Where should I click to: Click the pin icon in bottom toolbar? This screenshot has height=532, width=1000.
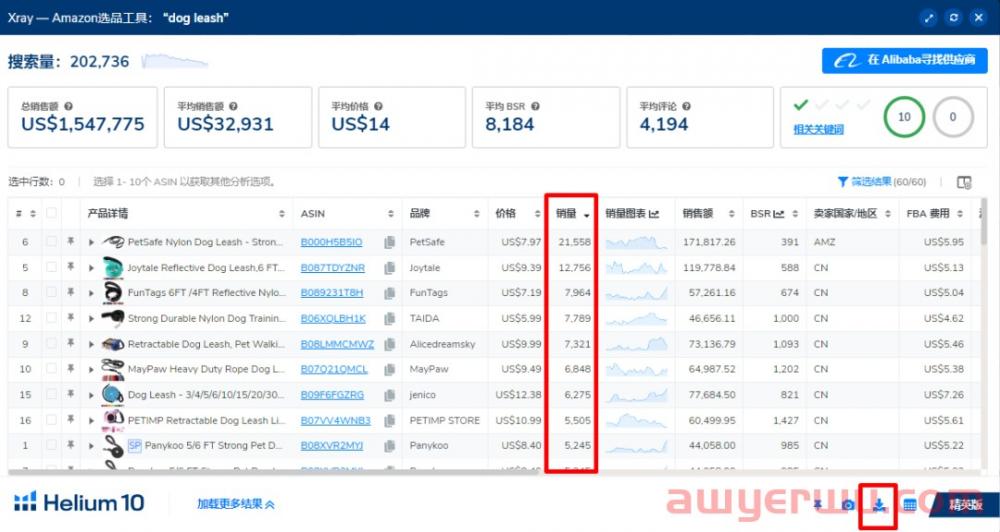818,505
